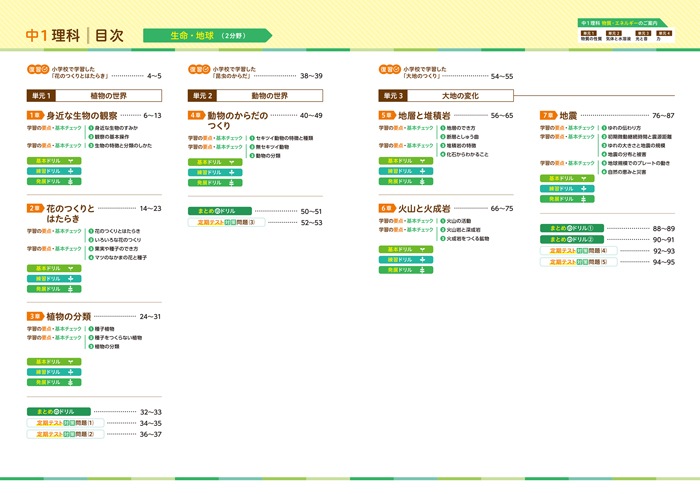This screenshot has height=494, width=700.
Task: Open まとめのドリル on pages 32–33
Action: click(58, 412)
